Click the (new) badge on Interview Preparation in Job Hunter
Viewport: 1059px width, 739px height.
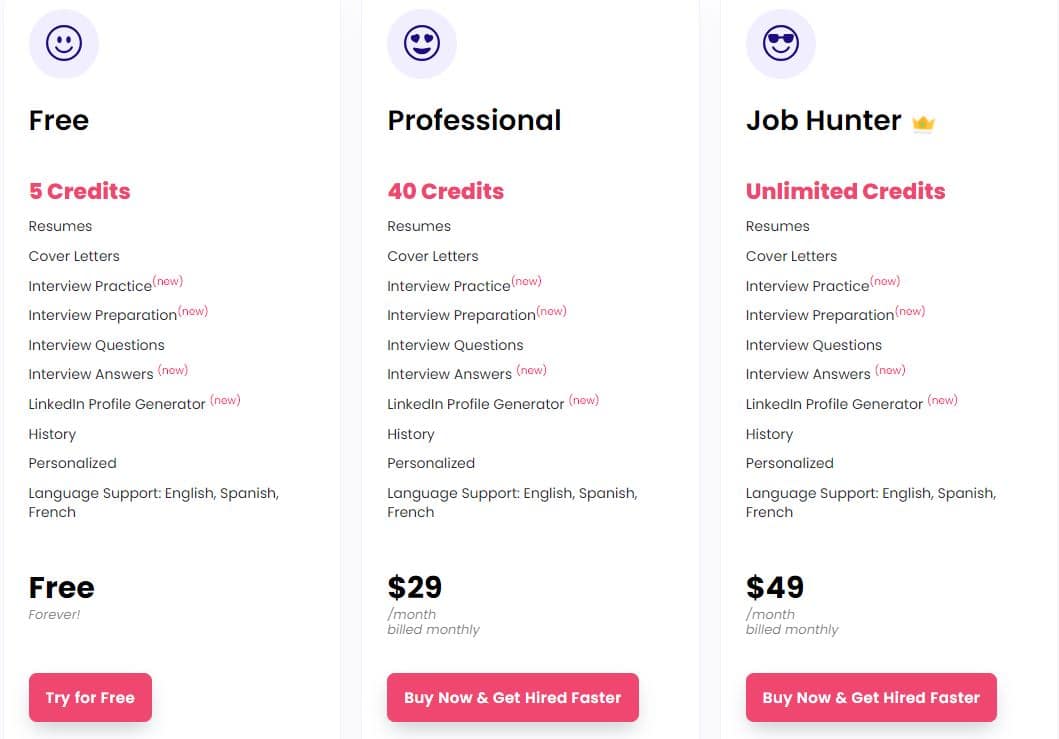point(909,311)
